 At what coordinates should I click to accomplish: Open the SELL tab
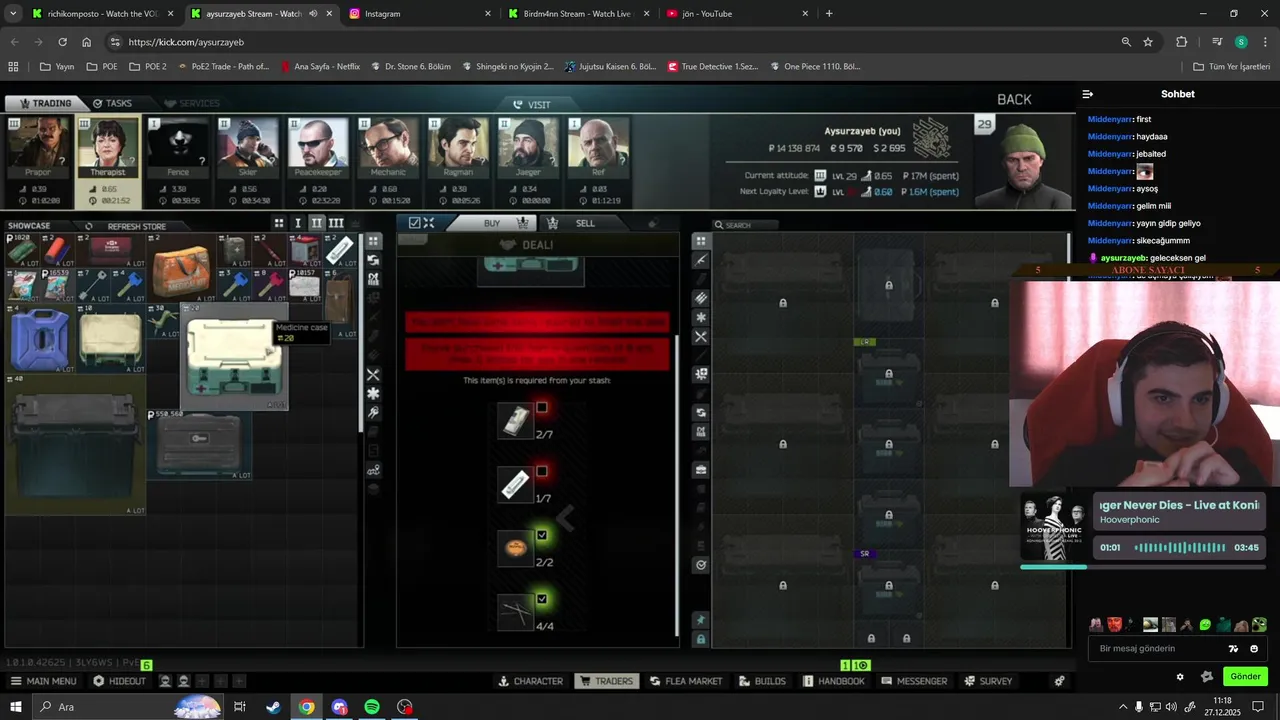click(585, 223)
